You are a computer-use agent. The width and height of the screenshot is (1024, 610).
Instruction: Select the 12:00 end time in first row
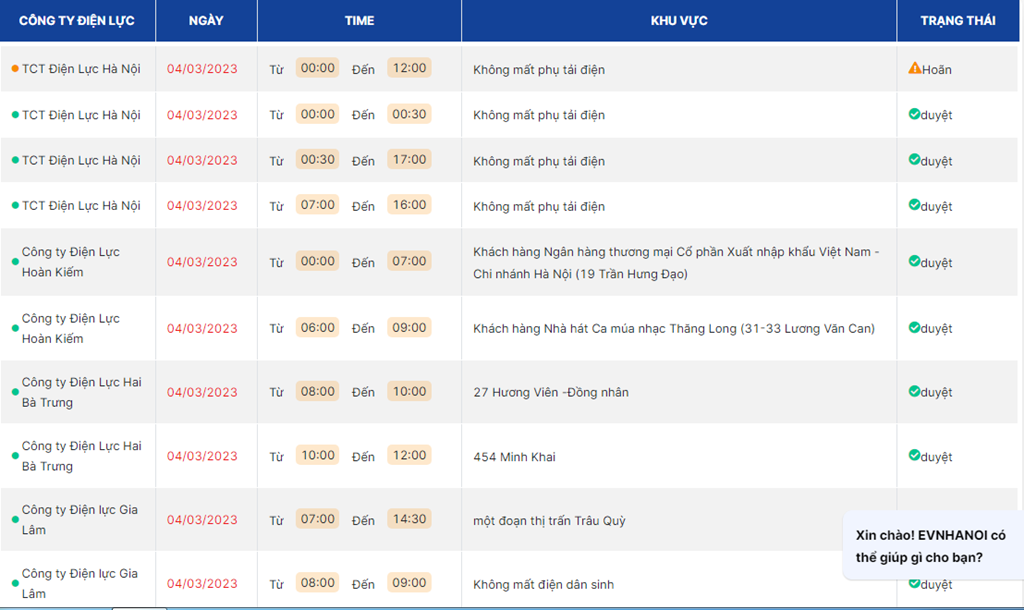(x=409, y=68)
